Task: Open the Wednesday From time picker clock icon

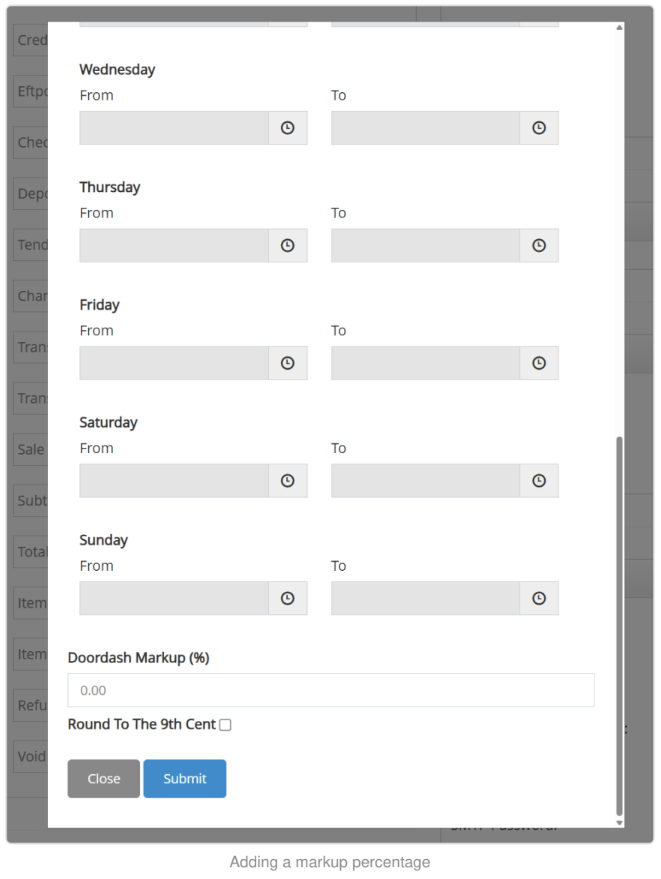Action: tap(288, 128)
